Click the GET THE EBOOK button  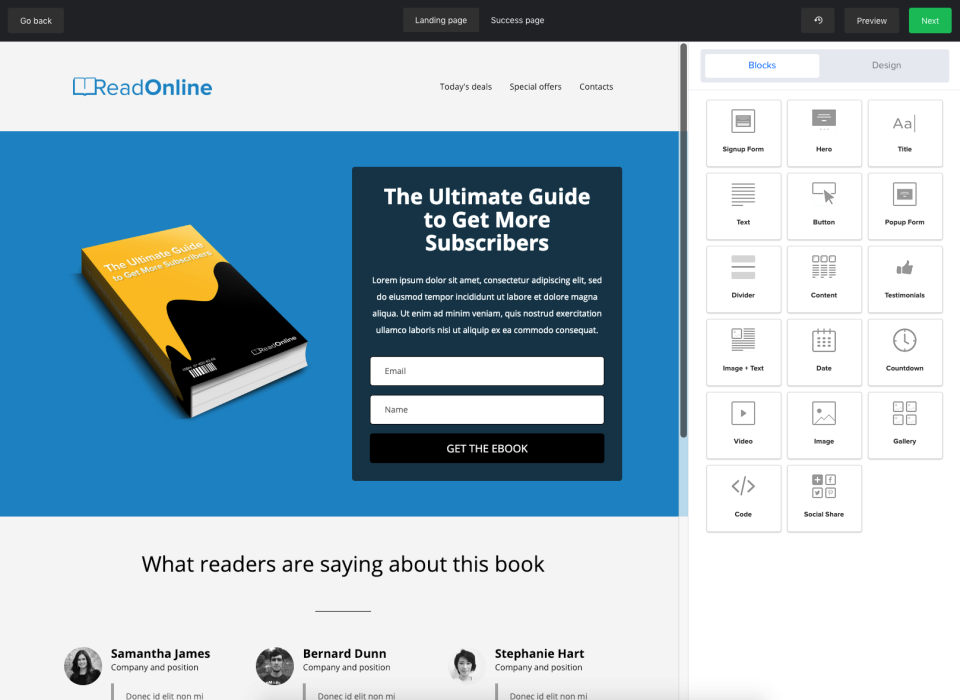point(486,448)
